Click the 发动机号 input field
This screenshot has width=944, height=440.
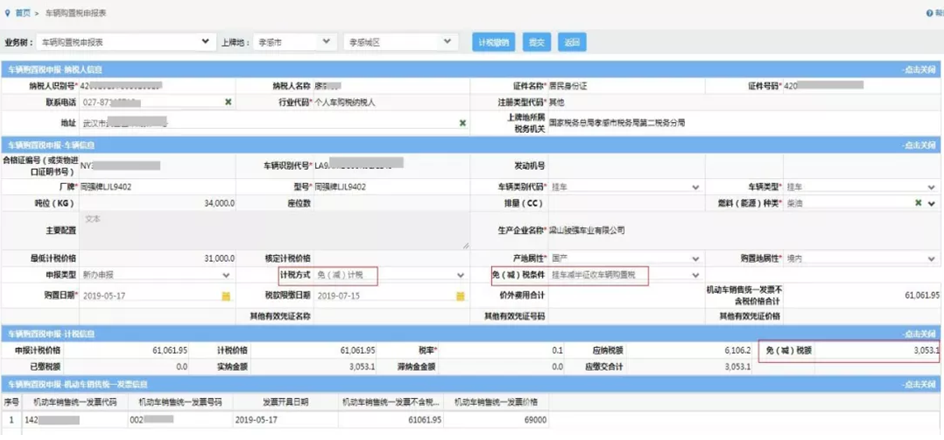[x=626, y=166]
